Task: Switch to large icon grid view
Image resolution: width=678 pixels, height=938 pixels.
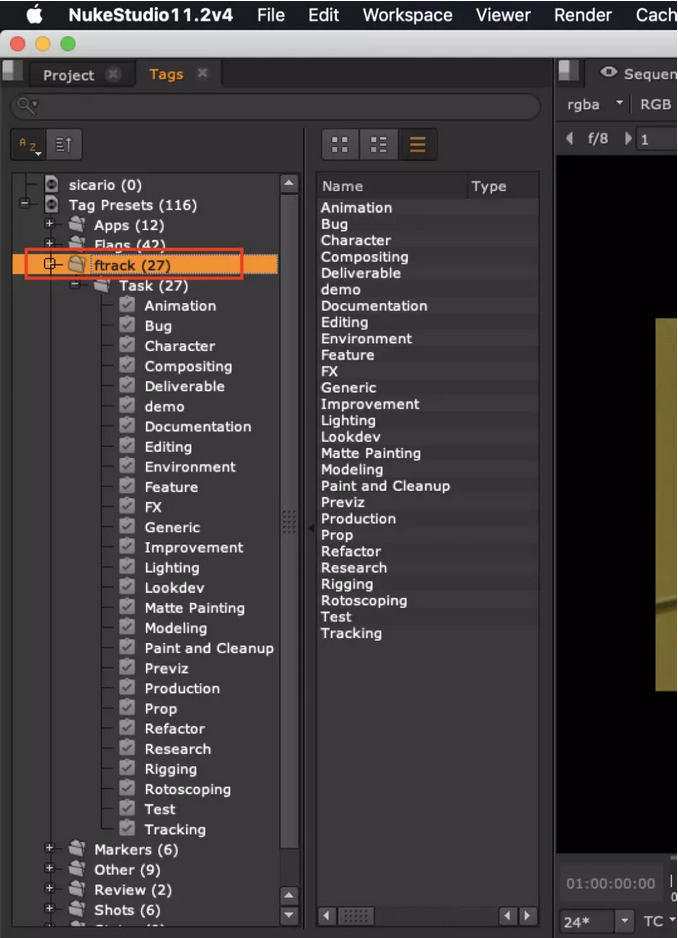Action: (340, 144)
